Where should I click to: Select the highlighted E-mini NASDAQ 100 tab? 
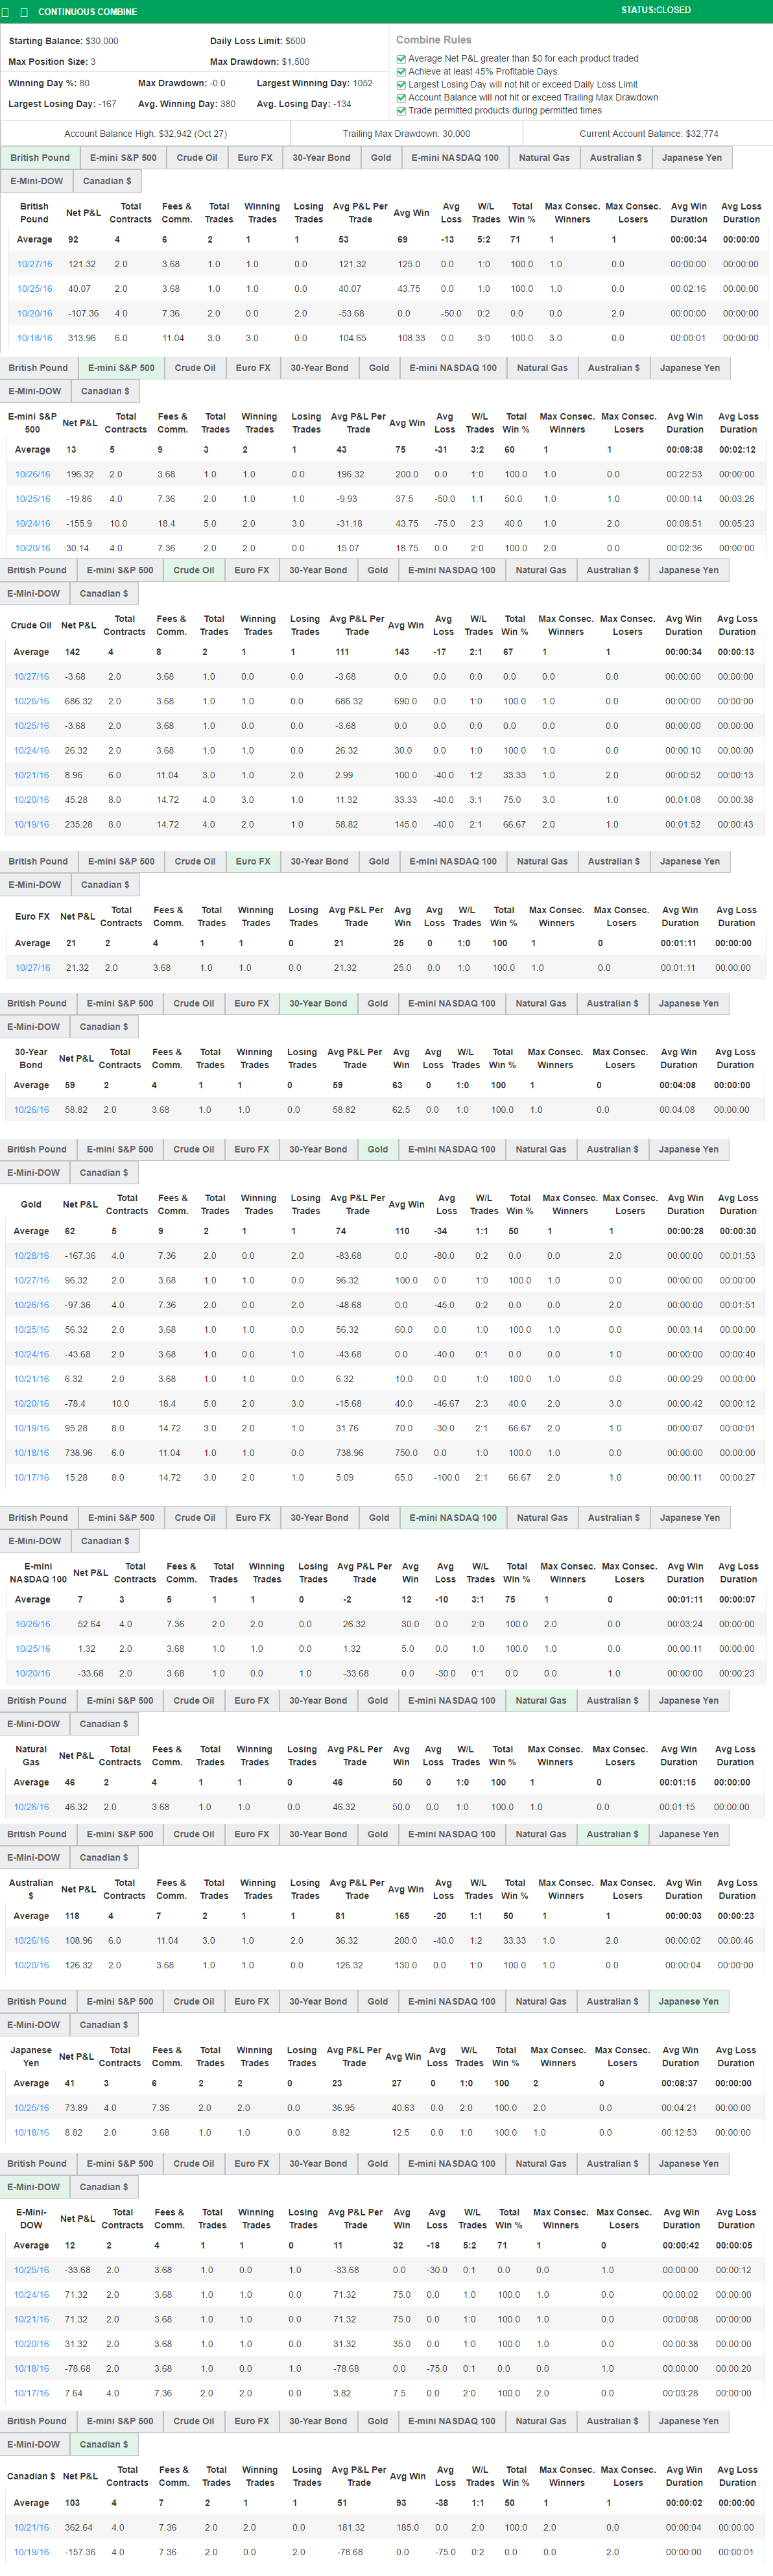(x=453, y=1517)
